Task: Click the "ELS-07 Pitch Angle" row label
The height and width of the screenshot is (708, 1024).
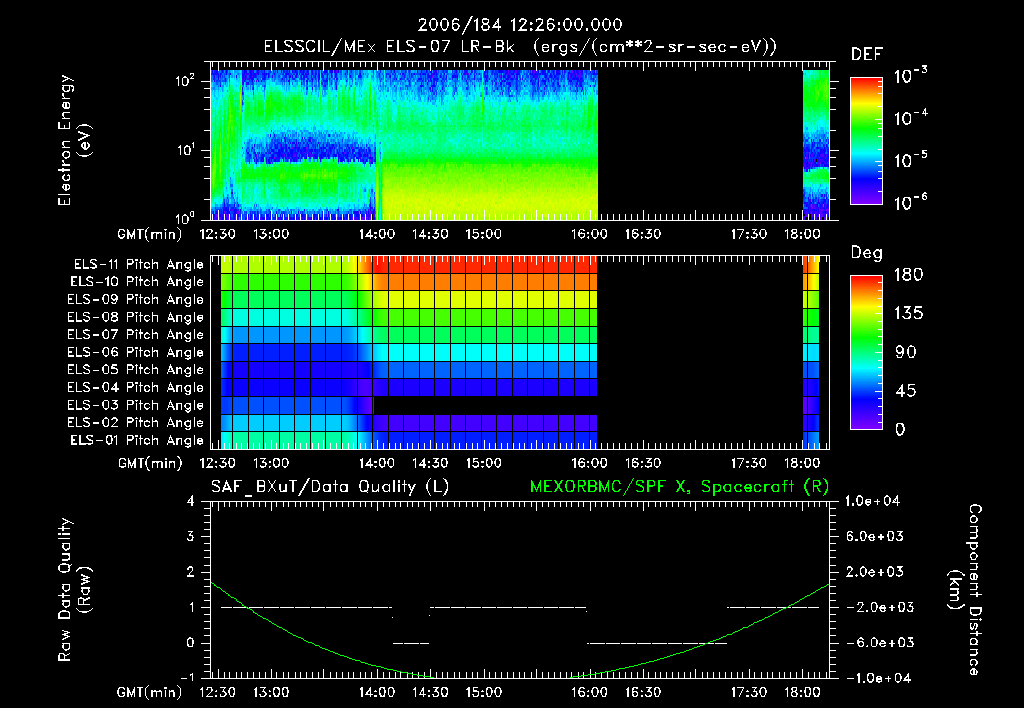Action: tap(135, 334)
